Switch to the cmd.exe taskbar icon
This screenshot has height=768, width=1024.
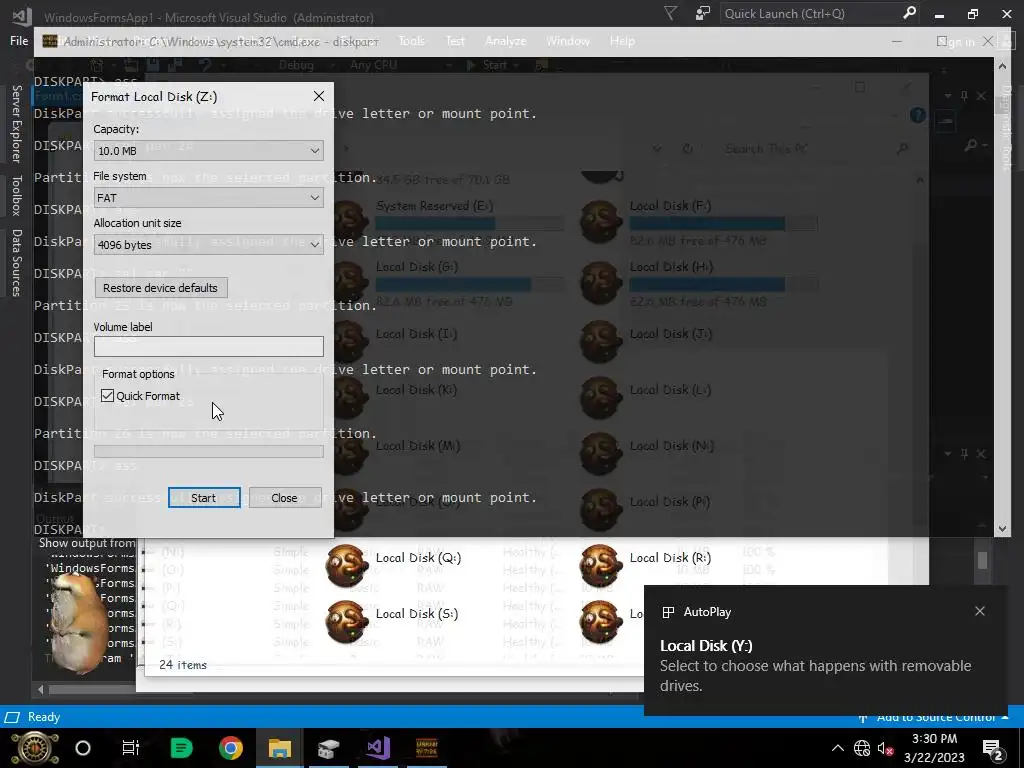pos(427,748)
